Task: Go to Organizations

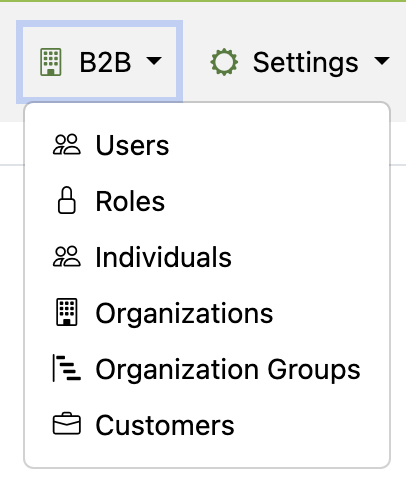Action: click(207, 313)
